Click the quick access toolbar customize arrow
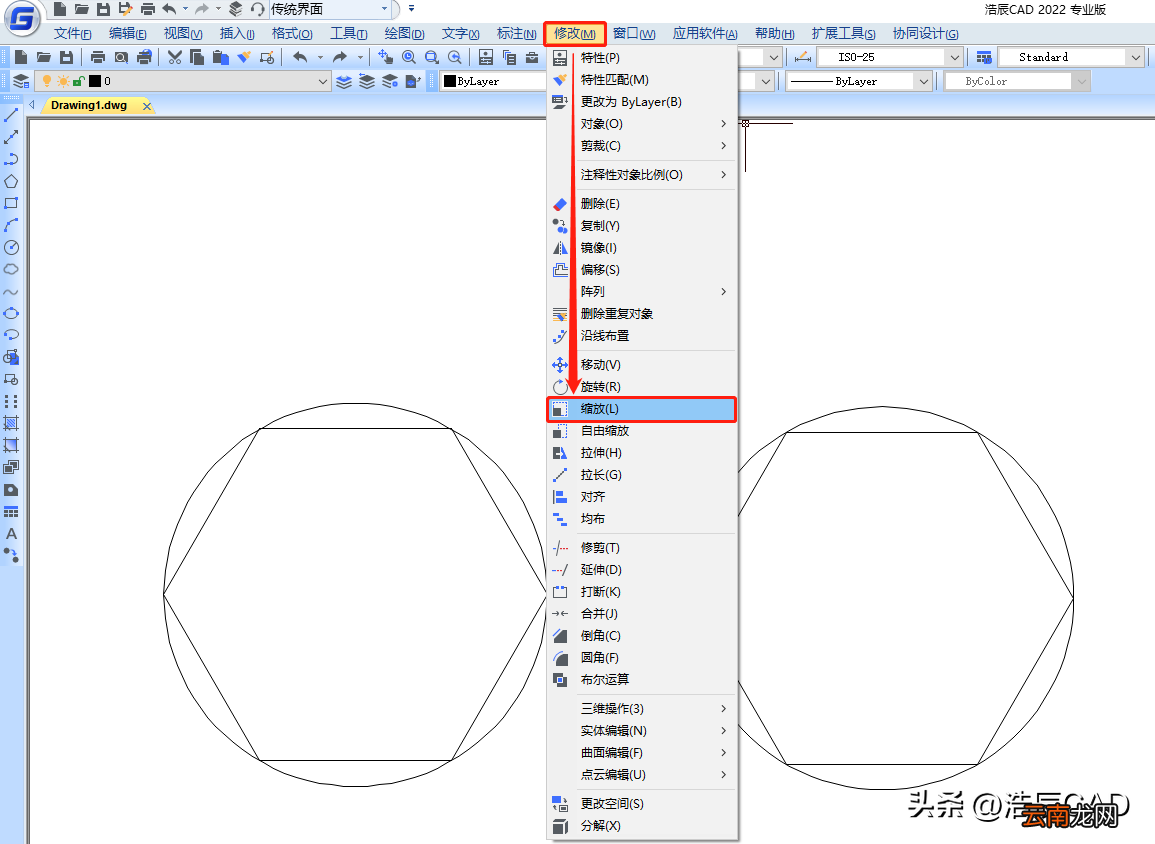1155x844 pixels. click(411, 9)
